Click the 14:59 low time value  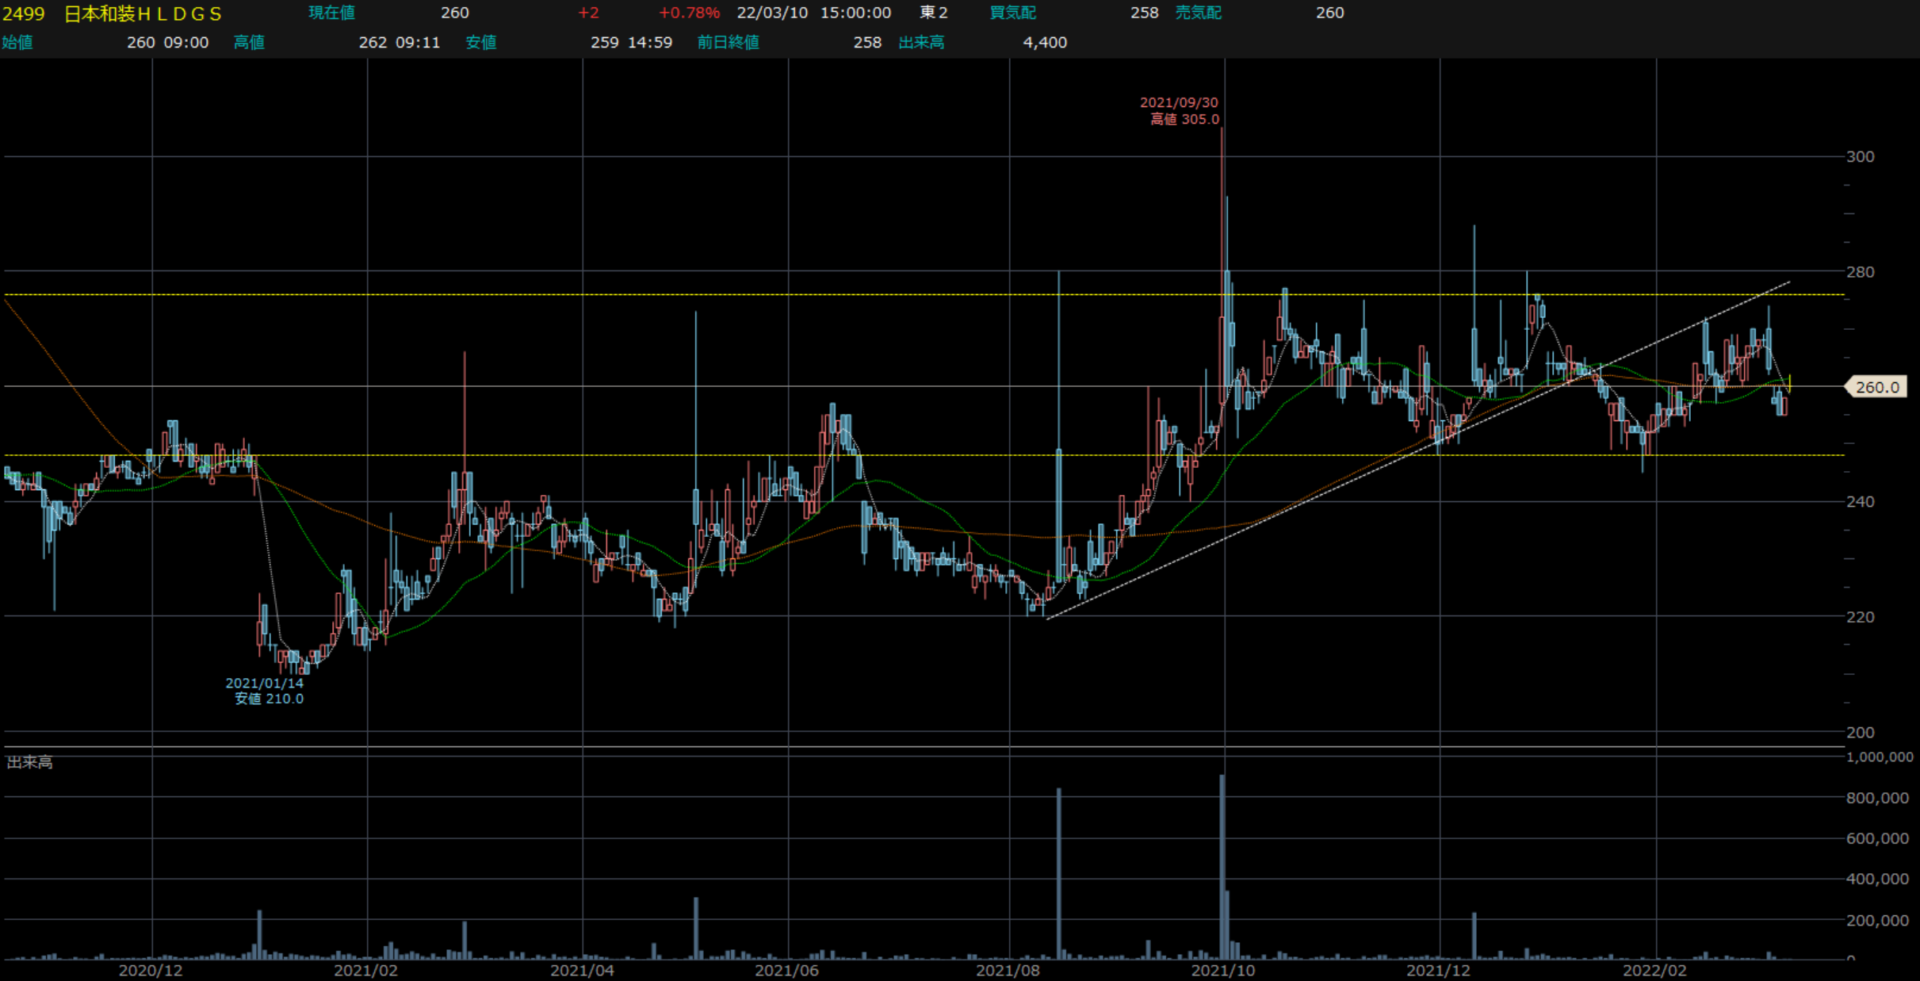point(650,42)
